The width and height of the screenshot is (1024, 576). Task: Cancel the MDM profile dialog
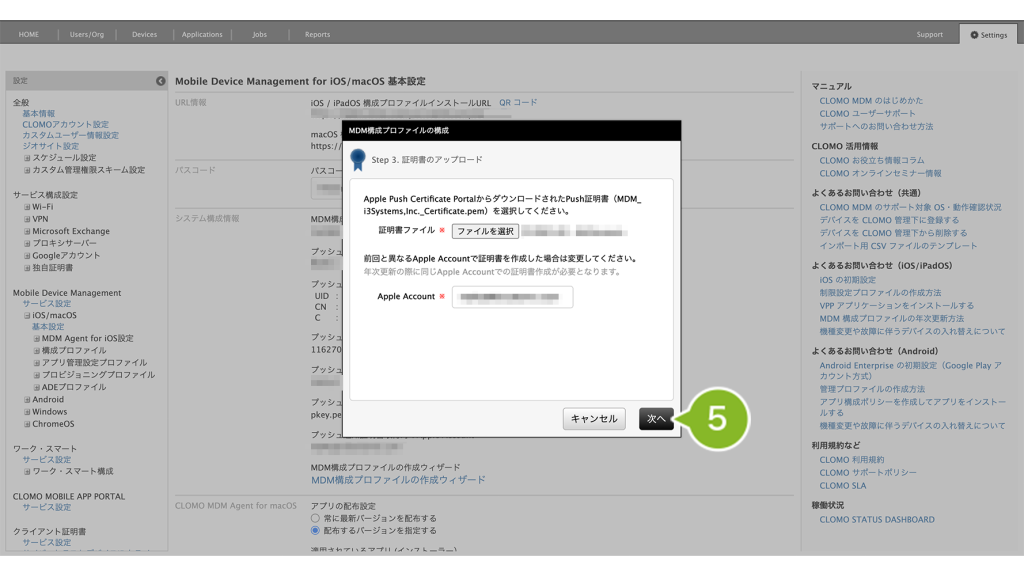[x=594, y=419]
